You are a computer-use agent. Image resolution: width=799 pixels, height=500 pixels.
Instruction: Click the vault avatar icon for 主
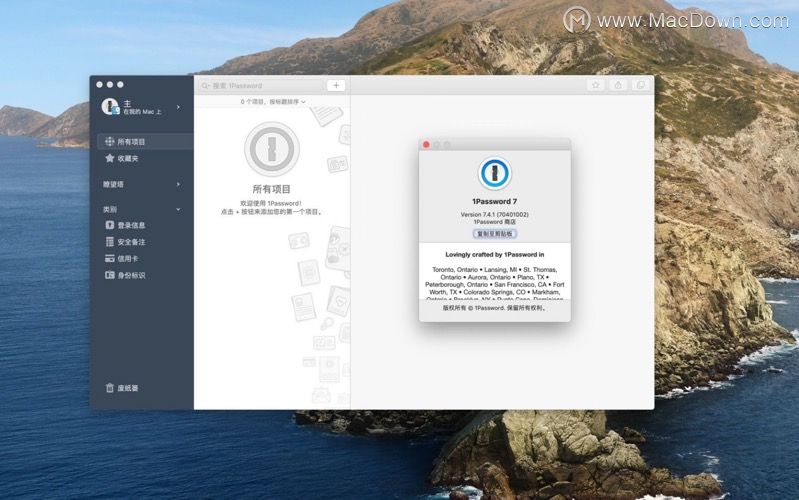point(110,107)
